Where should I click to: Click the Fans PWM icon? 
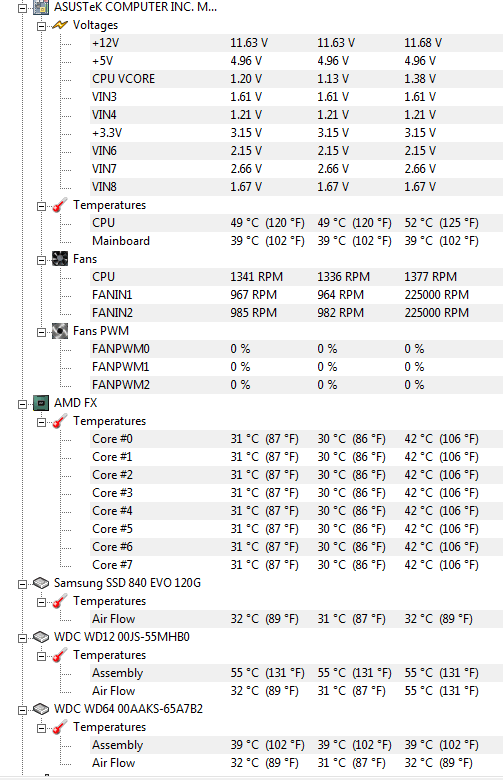(60, 331)
